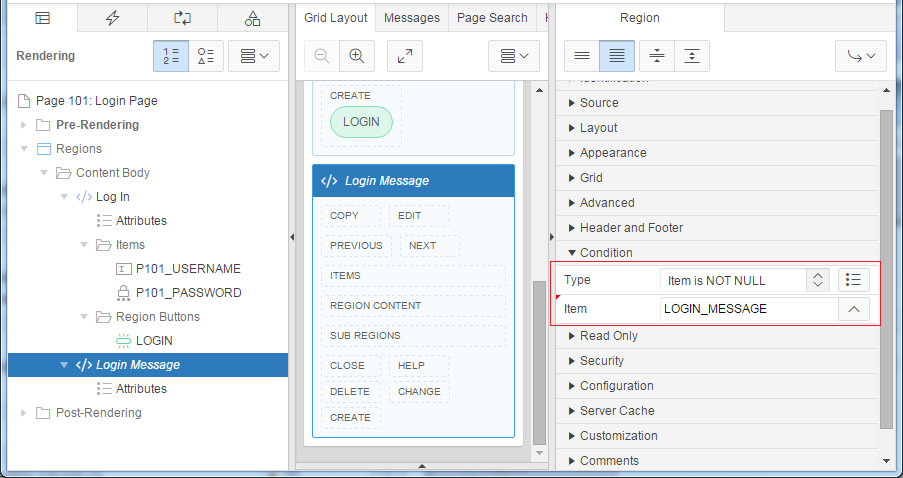
Task: Expand the Post-Rendering tree node
Action: (x=24, y=413)
